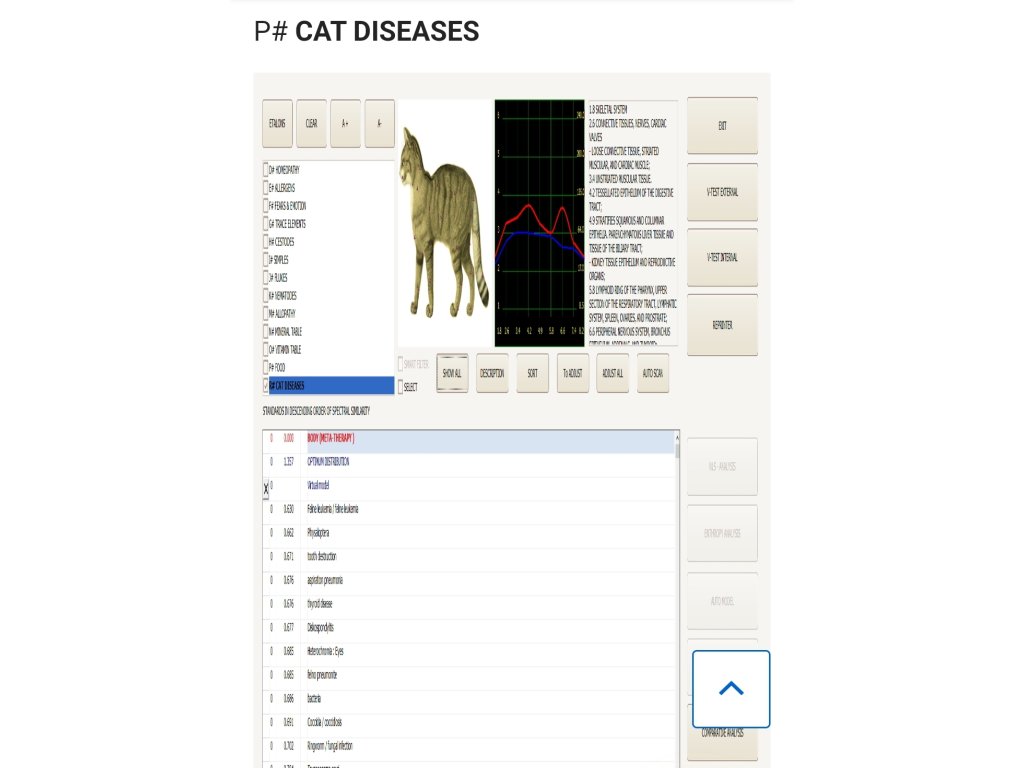This screenshot has height=768, width=1024.
Task: Check the I# SIMPLES checkbox
Action: pos(266,259)
